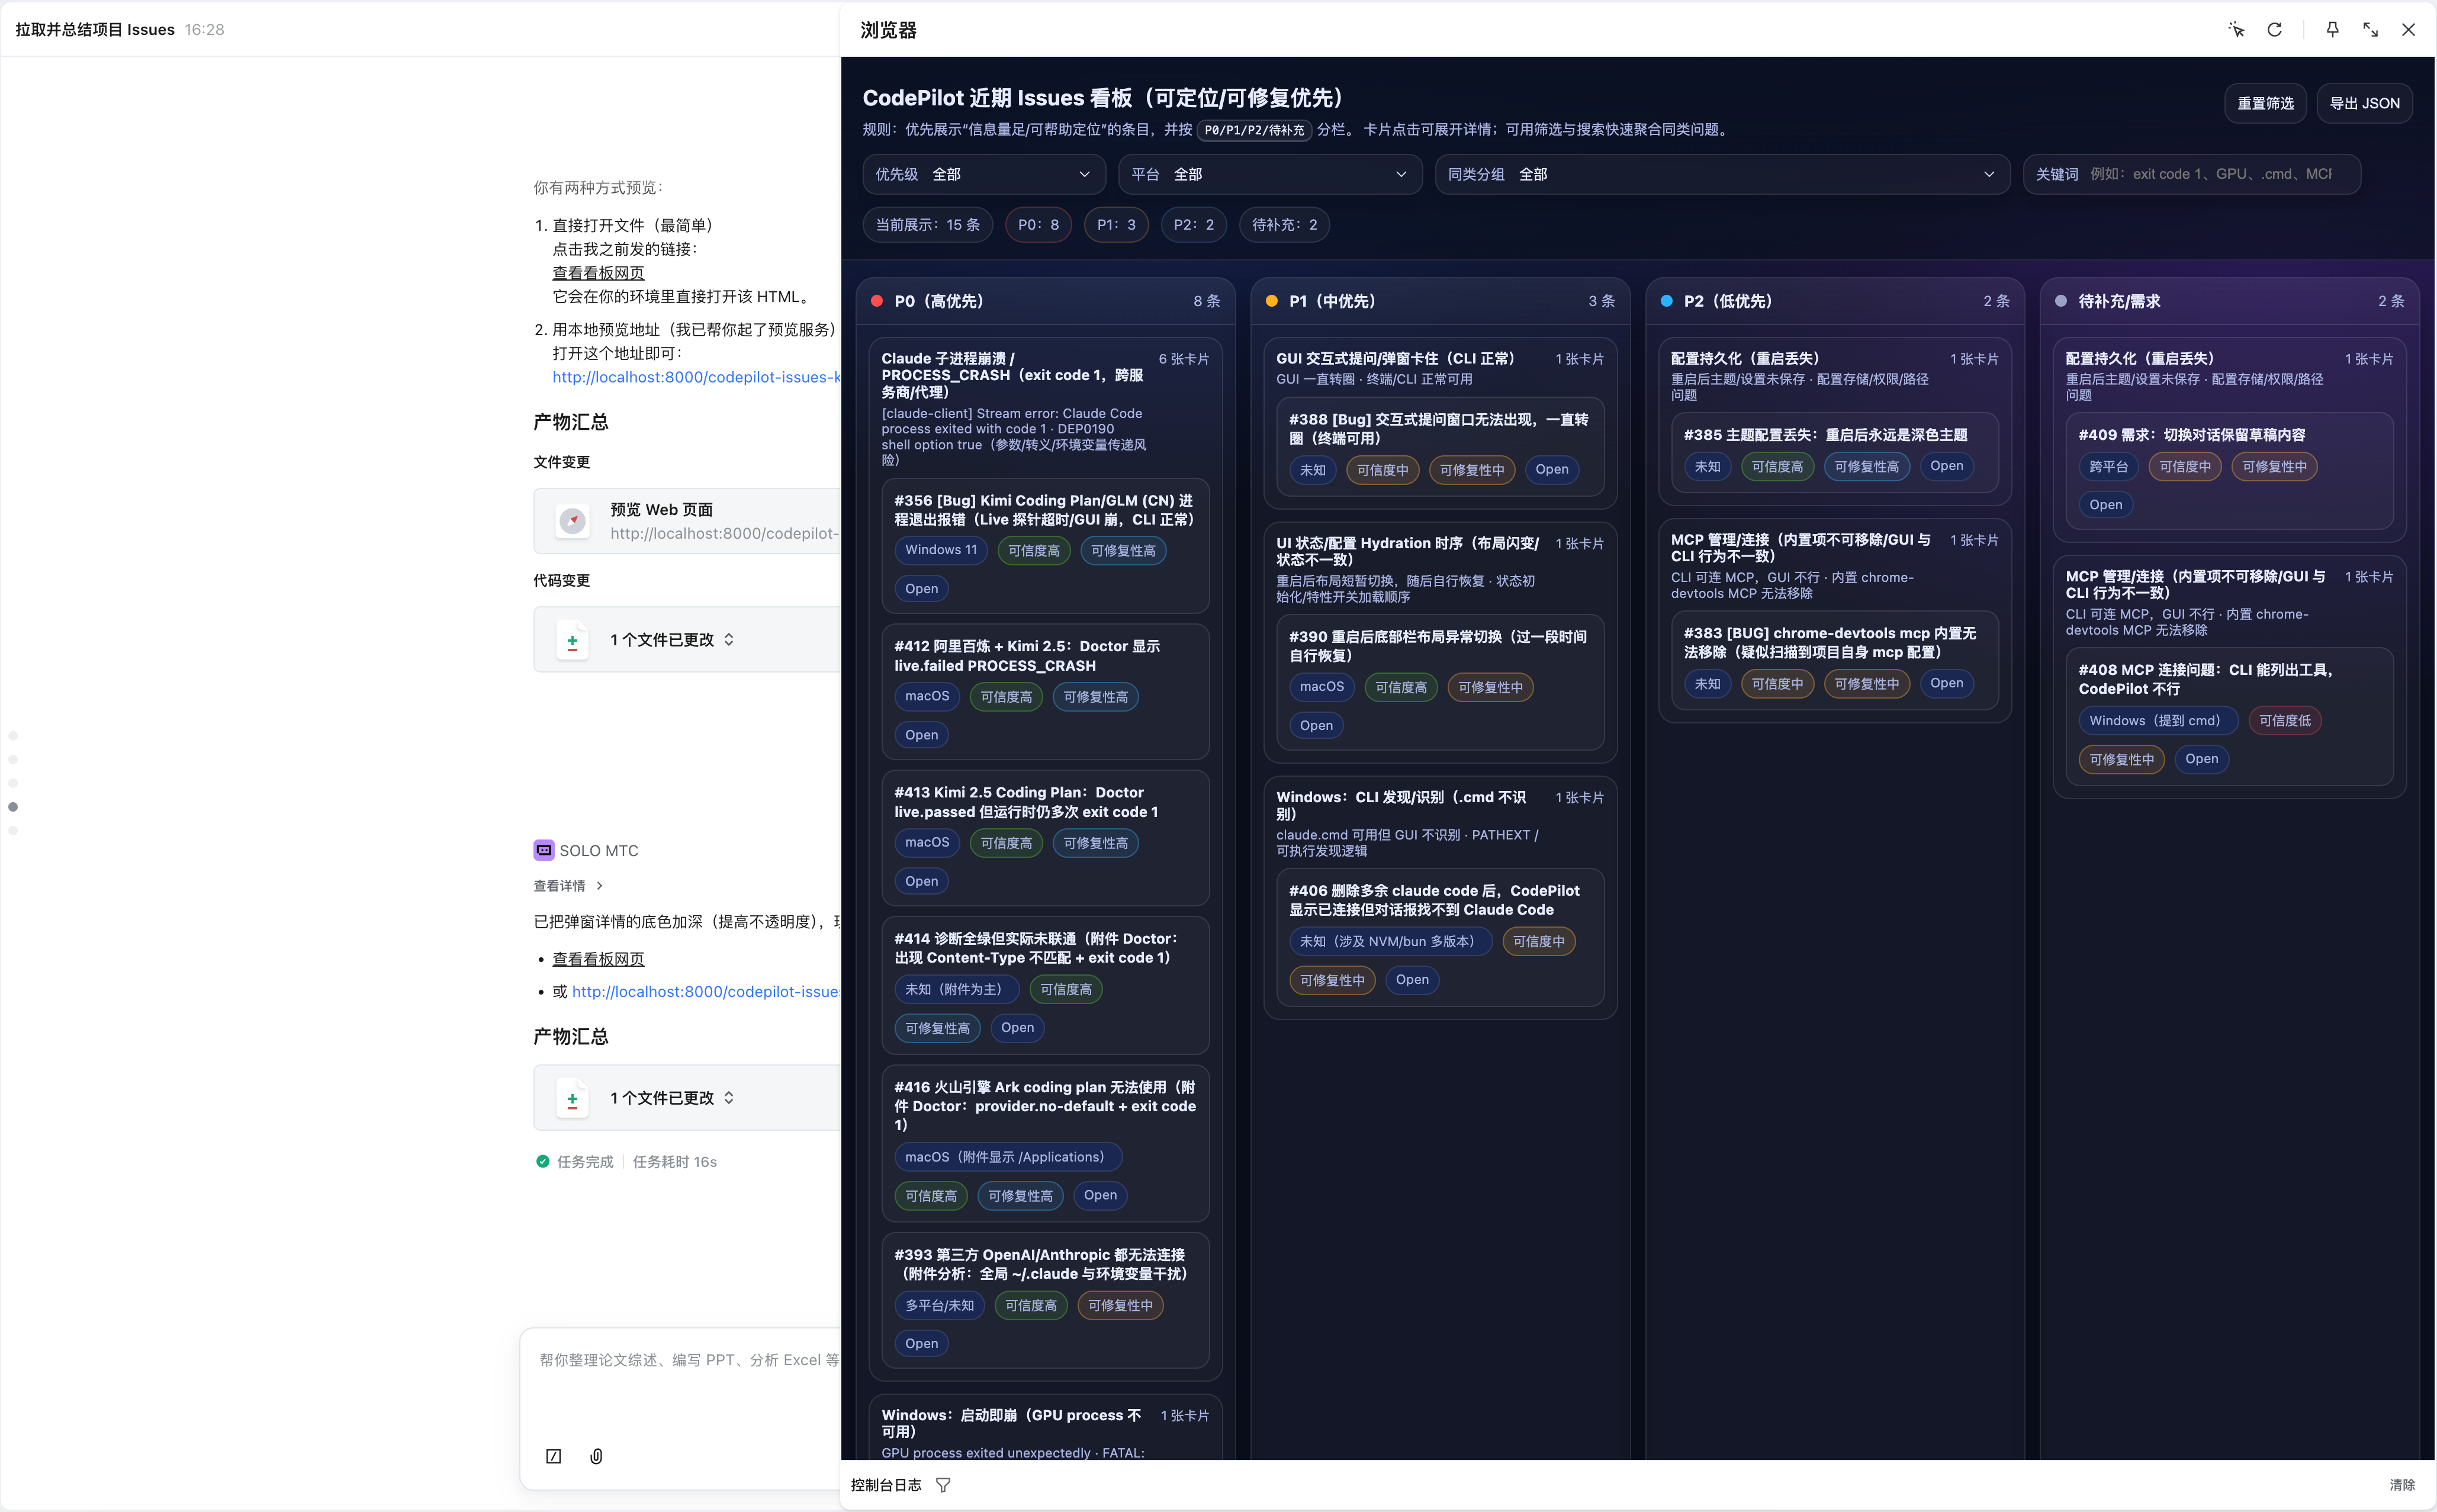This screenshot has height=1512, width=2437.
Task: Click the SOLO MTC agent icon
Action: (543, 850)
